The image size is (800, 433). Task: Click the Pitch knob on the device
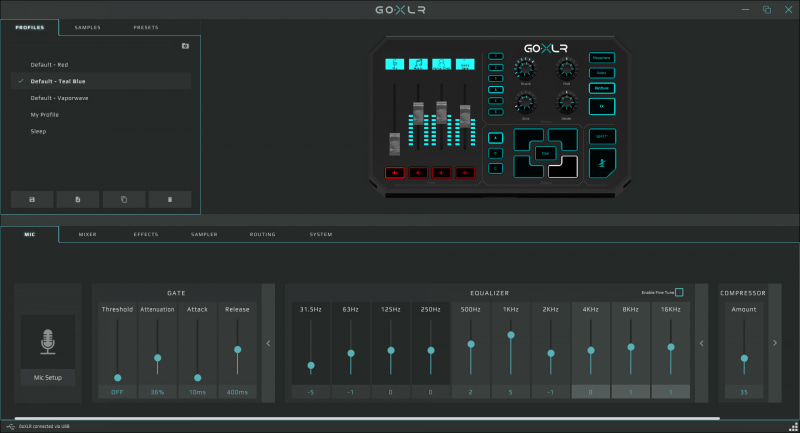click(566, 68)
